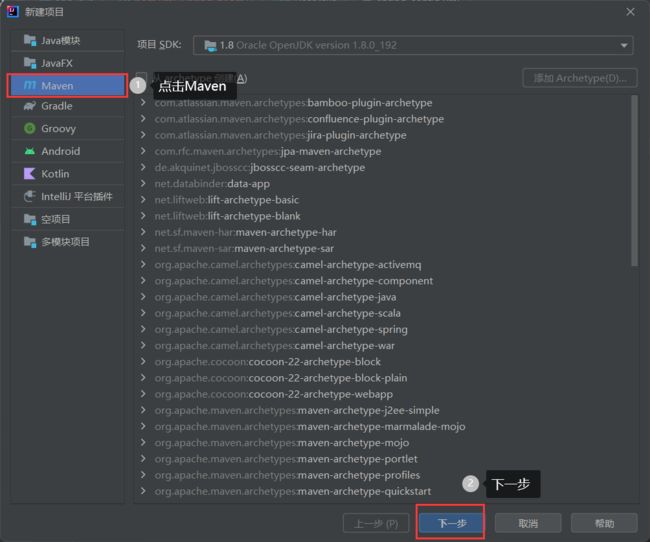Click the JavaFX folder icon

30,63
